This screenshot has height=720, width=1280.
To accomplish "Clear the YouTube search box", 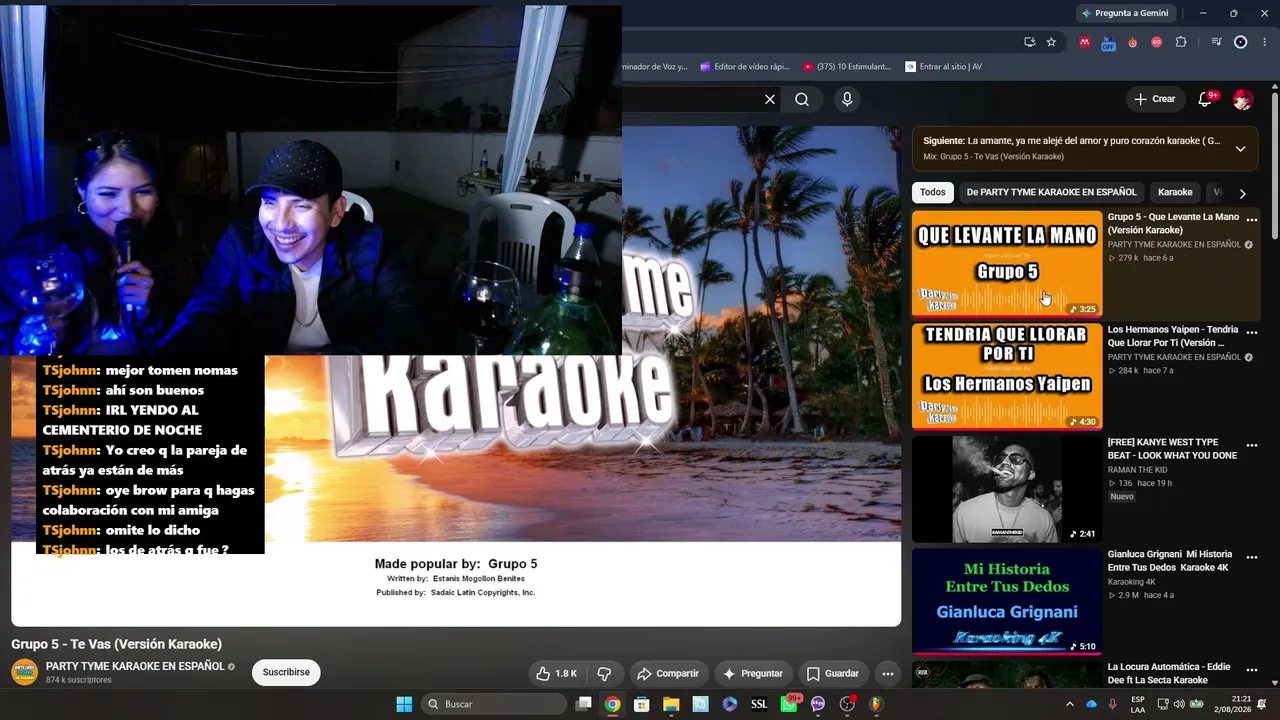I will [x=770, y=99].
